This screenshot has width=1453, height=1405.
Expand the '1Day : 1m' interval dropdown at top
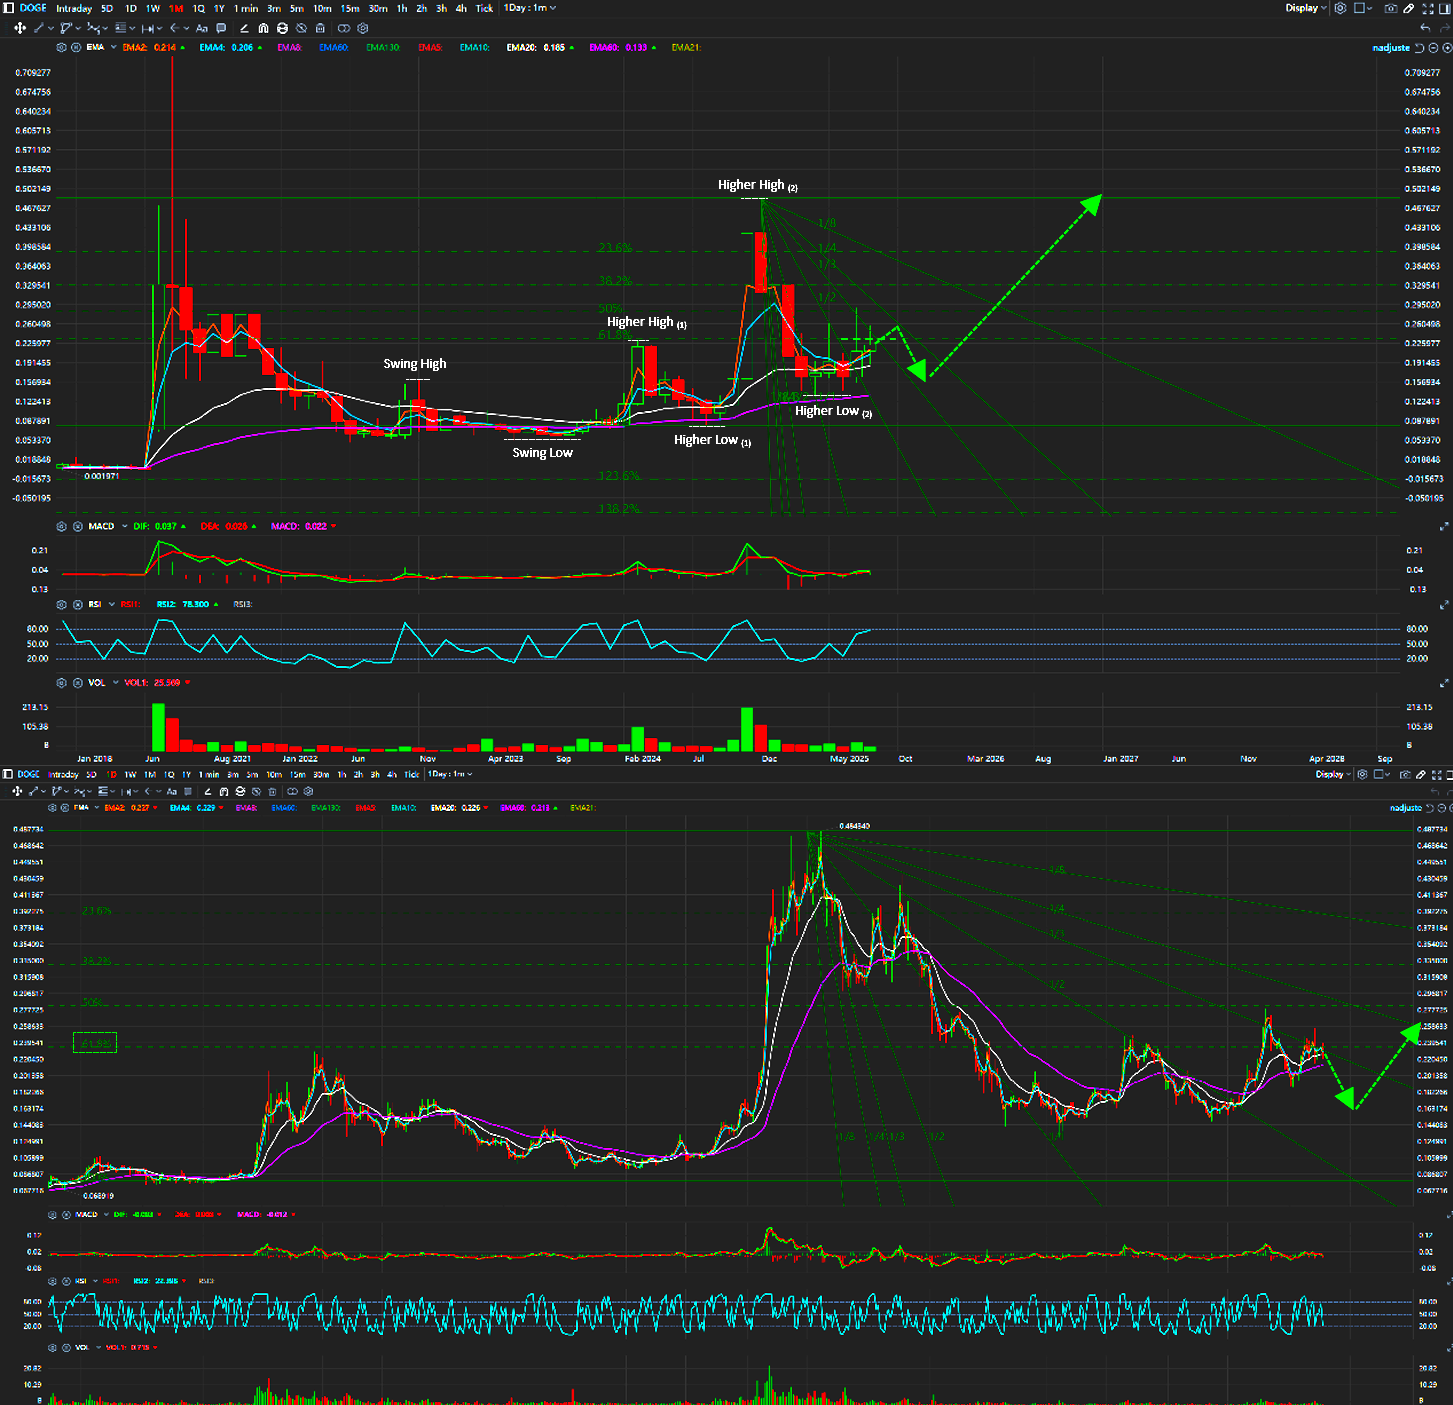(x=530, y=8)
